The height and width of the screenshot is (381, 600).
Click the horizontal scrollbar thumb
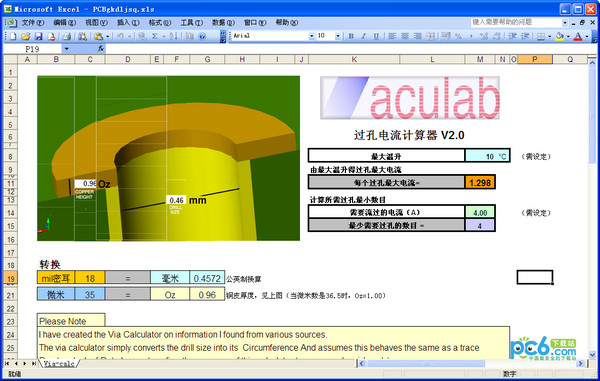[426, 363]
